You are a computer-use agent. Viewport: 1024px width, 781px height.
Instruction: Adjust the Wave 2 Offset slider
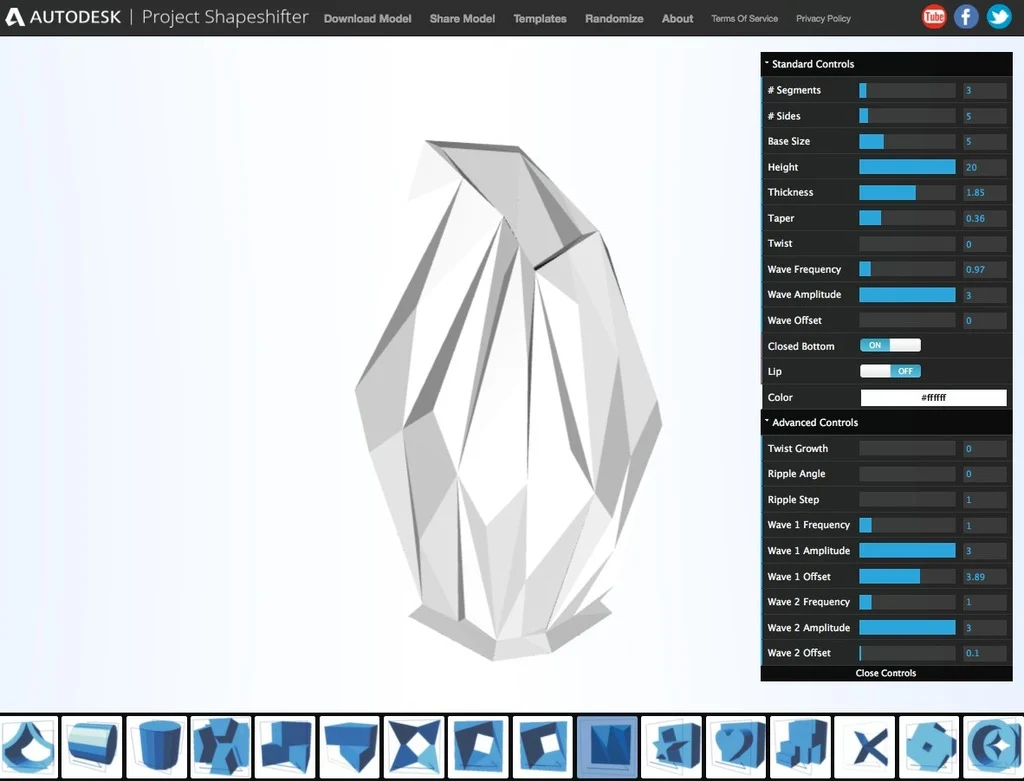pyautogui.click(x=907, y=653)
